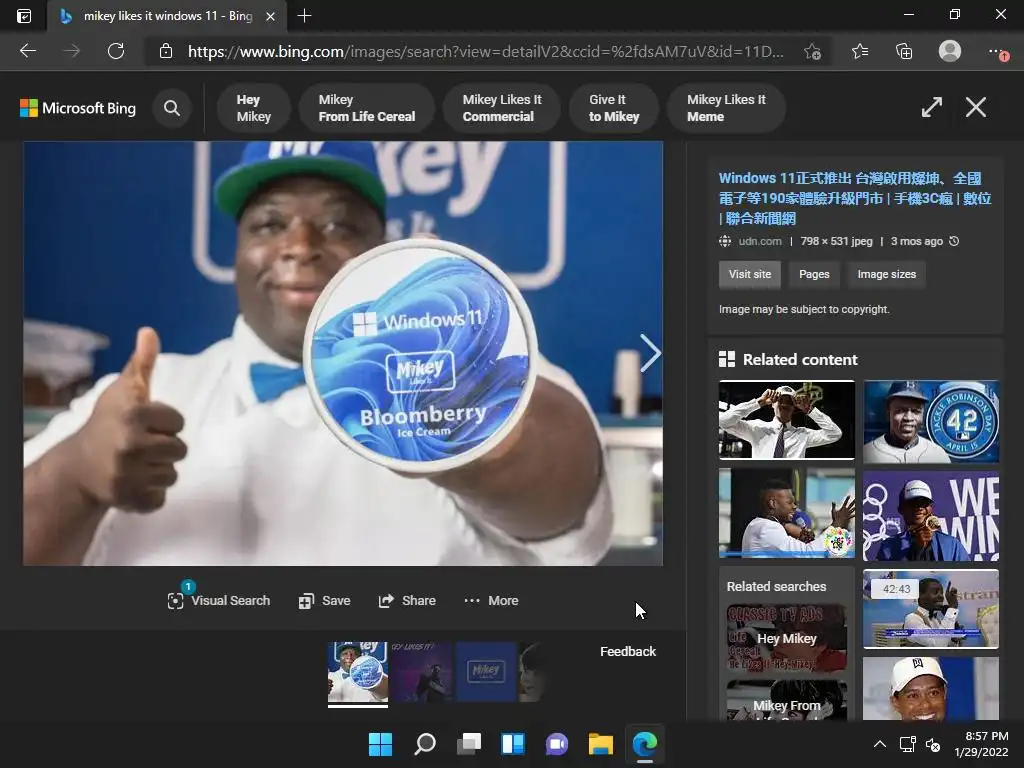Screen dimensions: 1024x768
Task: Show Pages containing this image
Action: point(814,274)
